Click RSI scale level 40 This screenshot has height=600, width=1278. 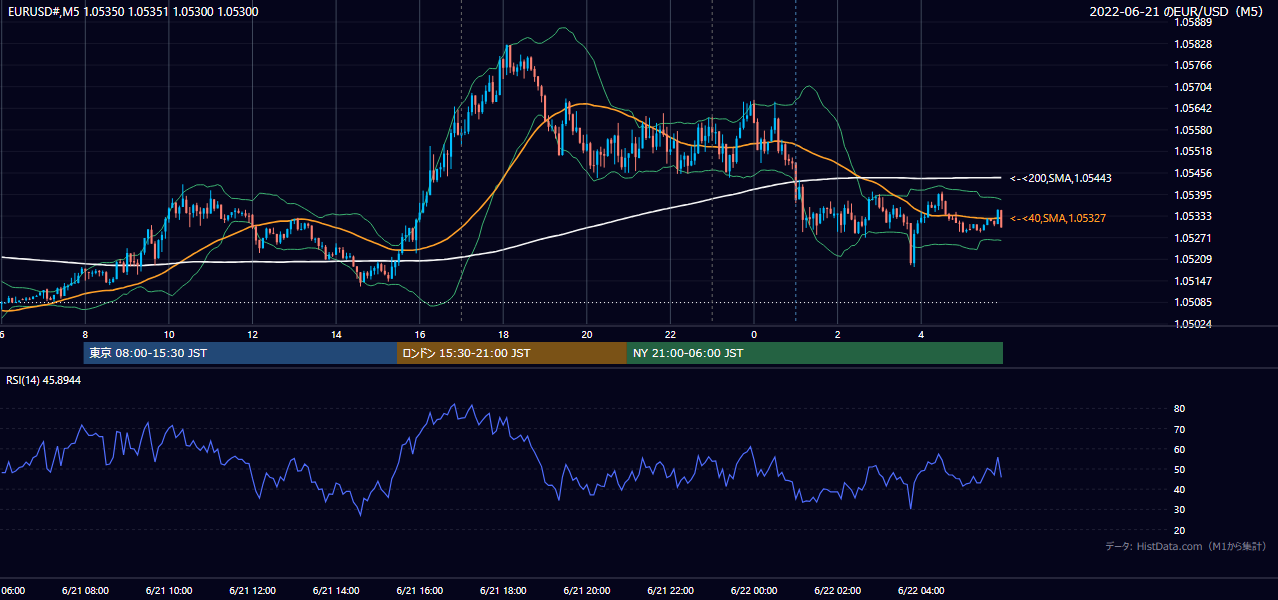click(x=1179, y=489)
